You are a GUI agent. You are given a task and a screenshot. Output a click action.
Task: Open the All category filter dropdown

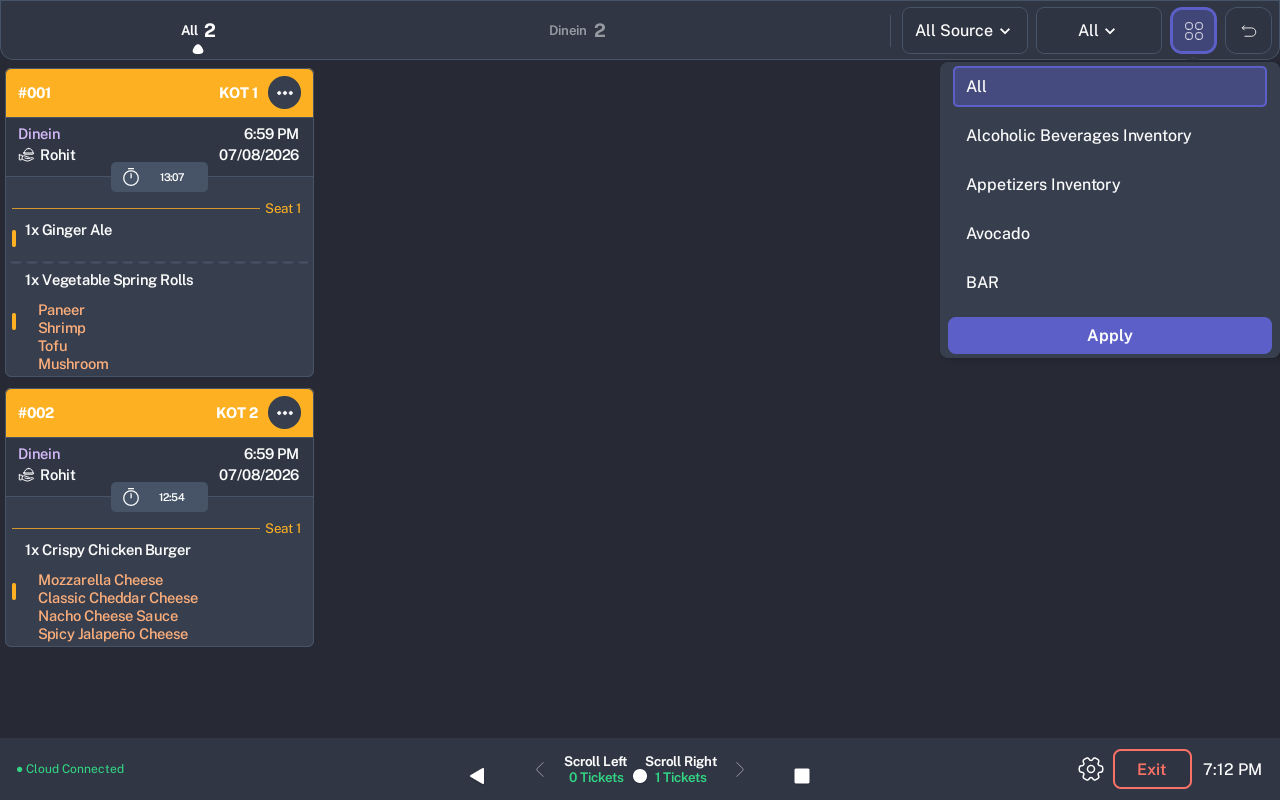pyautogui.click(x=1099, y=31)
